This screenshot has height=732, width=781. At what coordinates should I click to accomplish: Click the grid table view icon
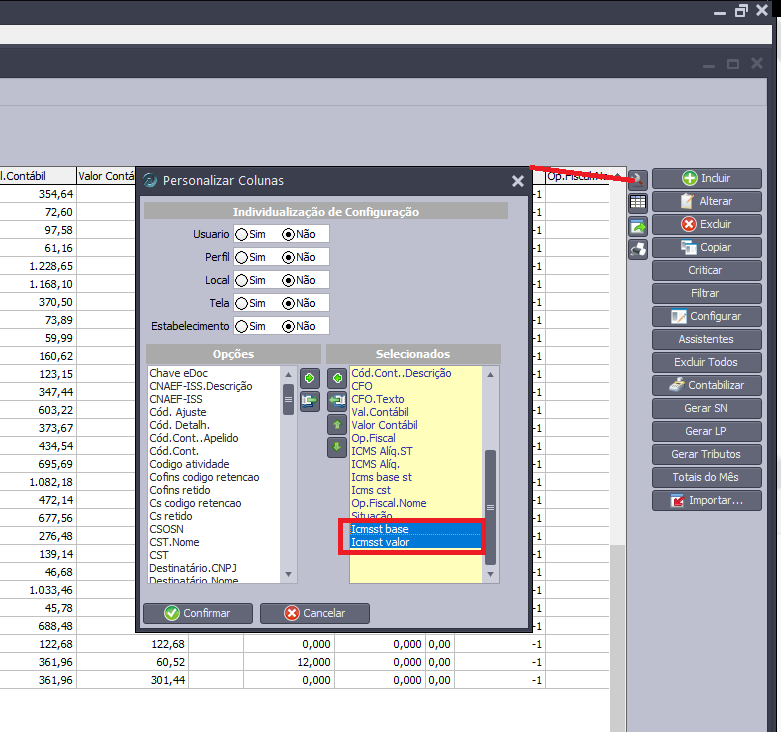pyautogui.click(x=638, y=202)
